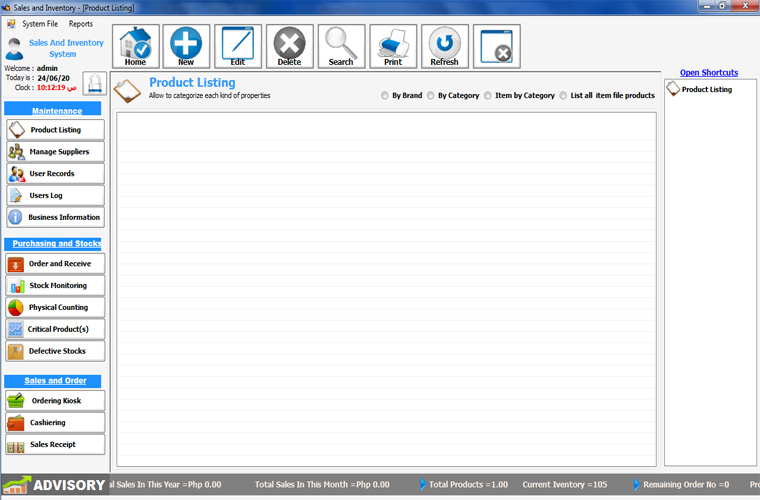Image resolution: width=760 pixels, height=500 pixels.
Task: Click the Sales and Order header
Action: pyautogui.click(x=53, y=381)
